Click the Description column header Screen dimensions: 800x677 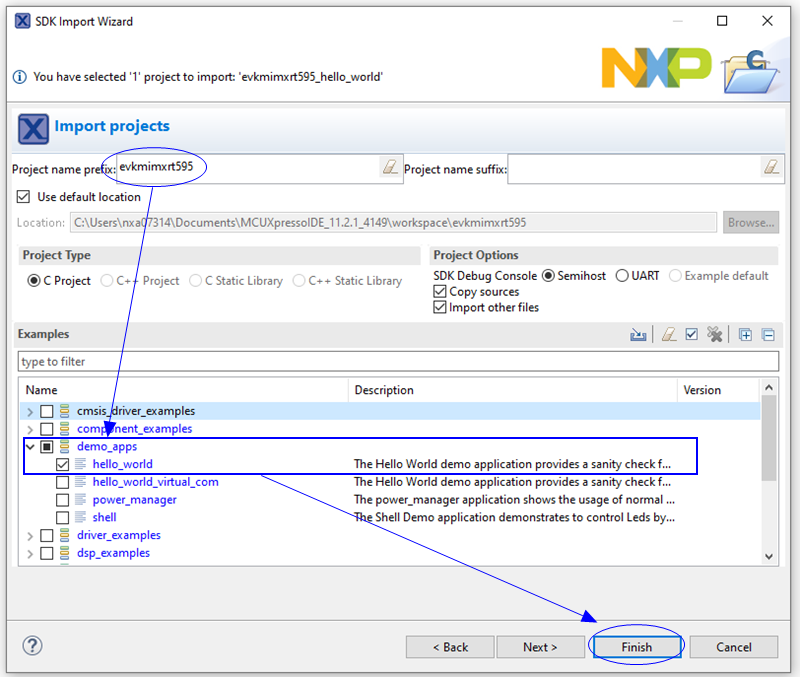point(513,390)
